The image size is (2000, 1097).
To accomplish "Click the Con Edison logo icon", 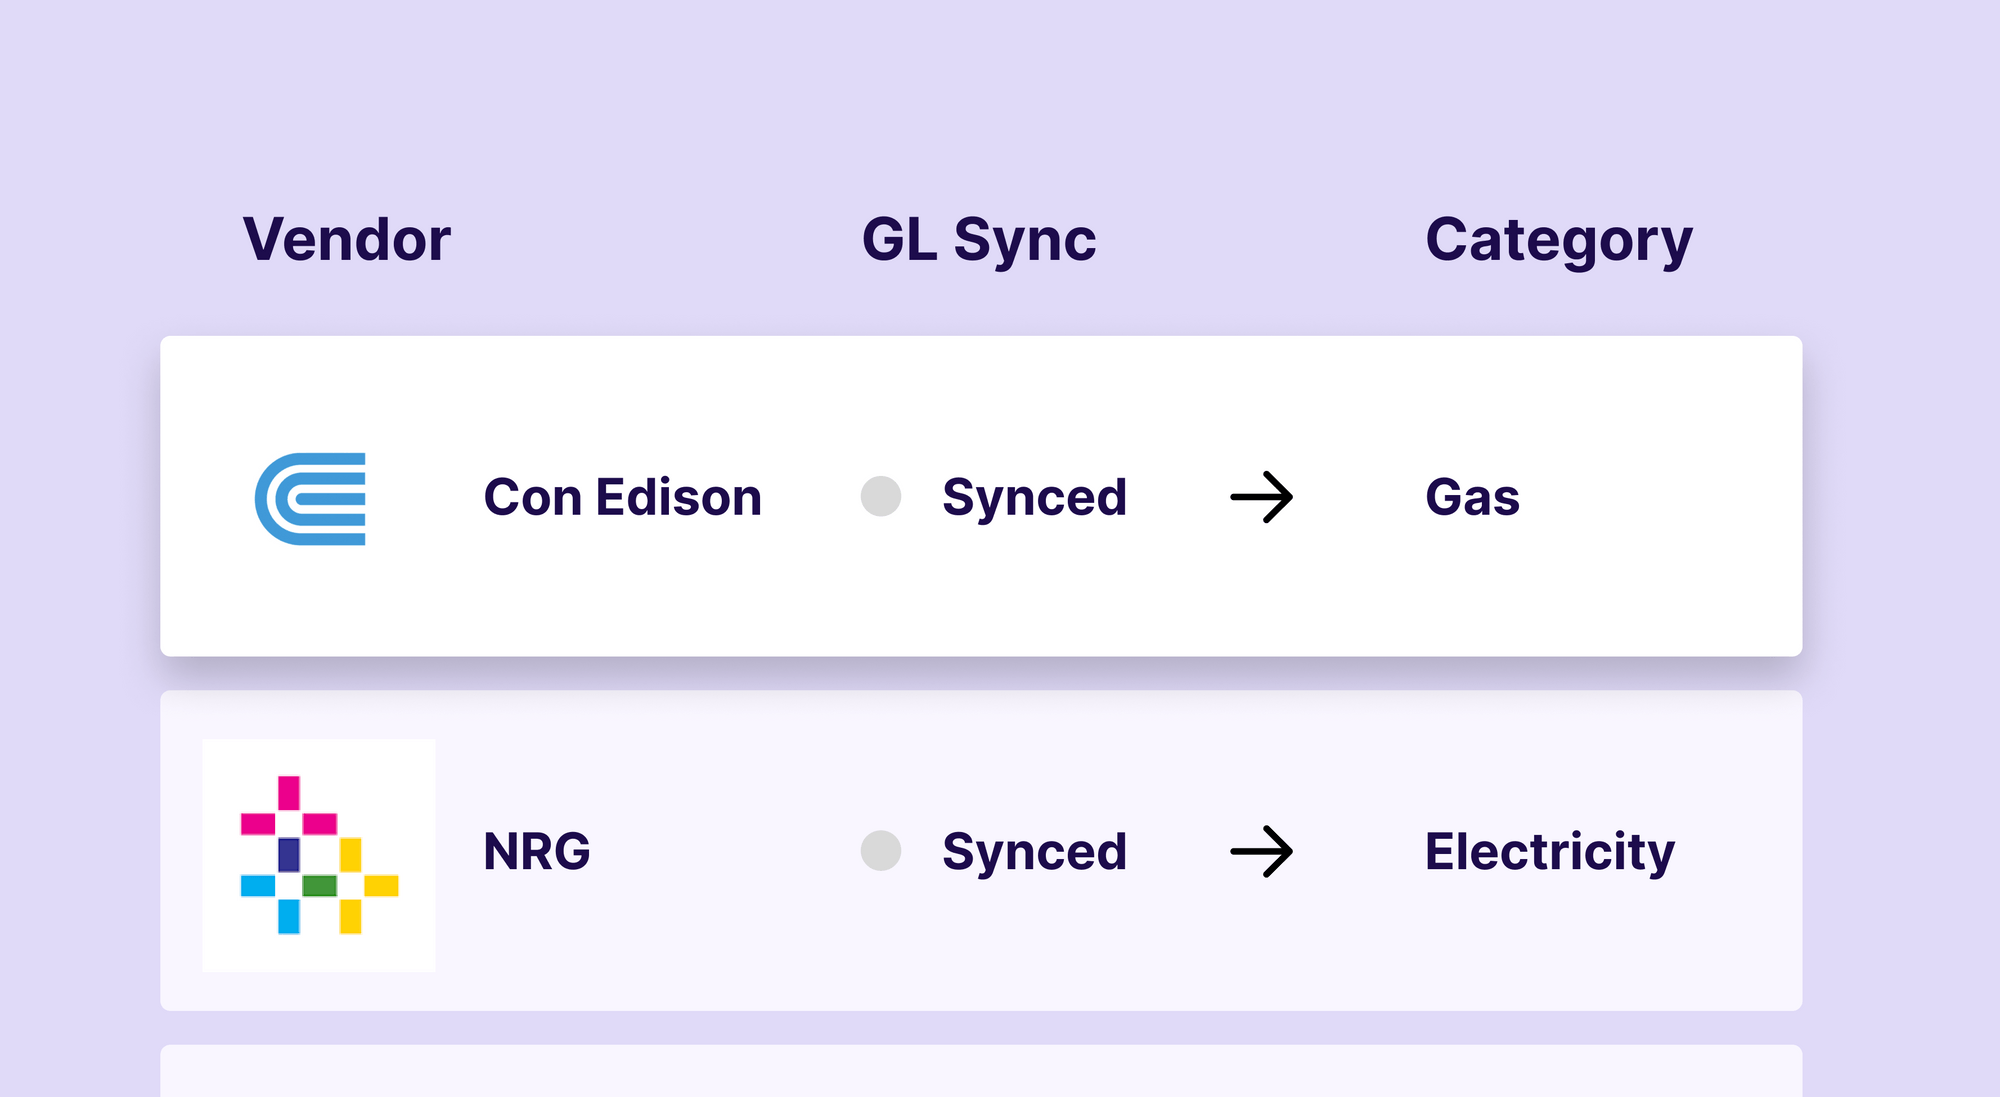I will tap(311, 498).
